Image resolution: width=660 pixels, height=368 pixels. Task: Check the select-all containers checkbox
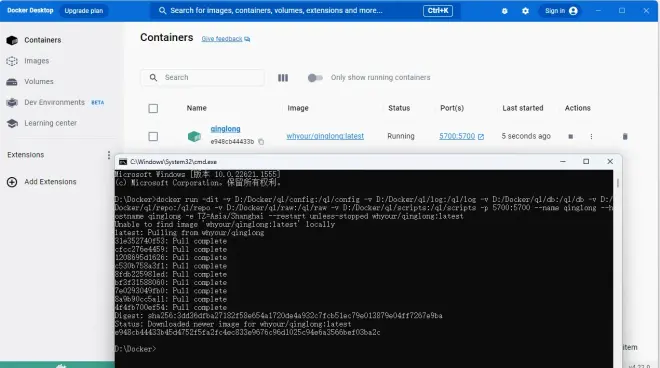153,109
